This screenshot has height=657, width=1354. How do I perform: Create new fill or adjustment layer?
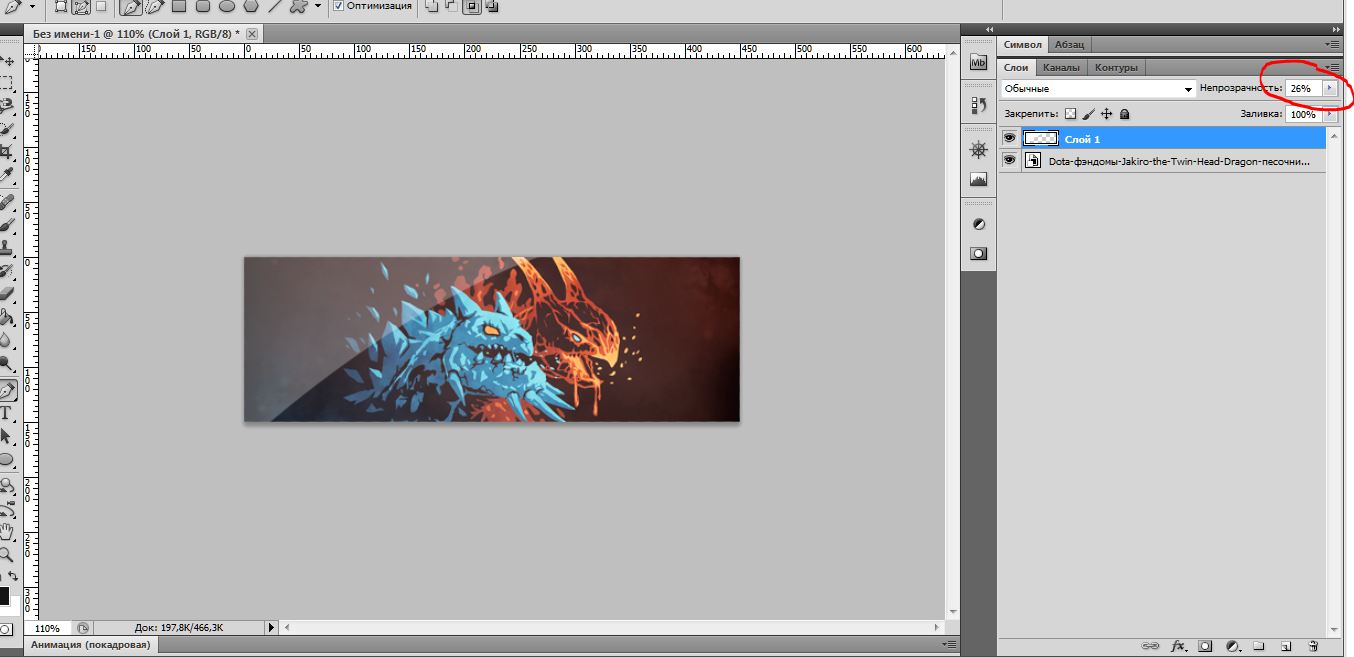(1233, 646)
